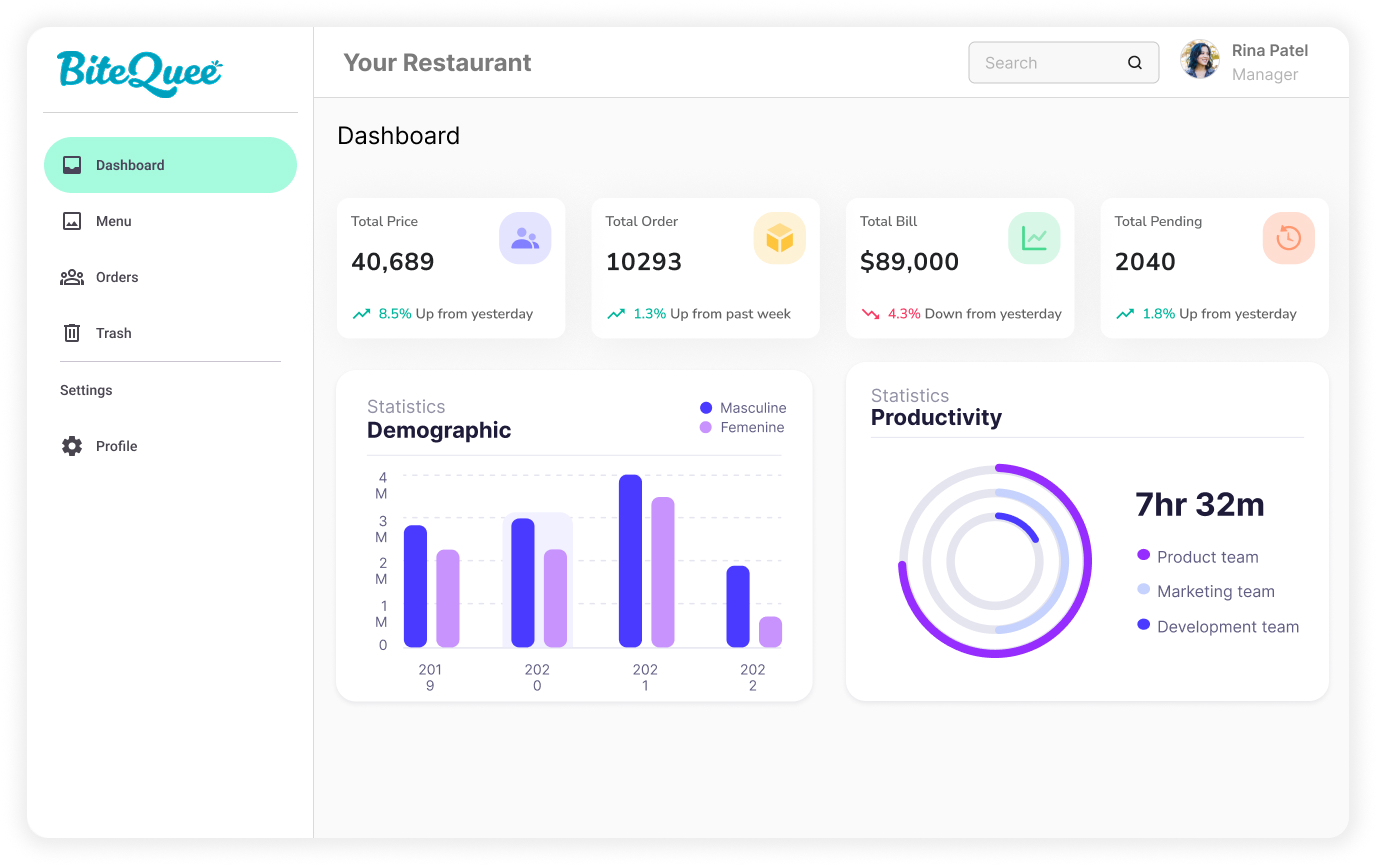Viewport: 1382px width, 867px height.
Task: Click the 2019 x-axis year label
Action: click(430, 677)
